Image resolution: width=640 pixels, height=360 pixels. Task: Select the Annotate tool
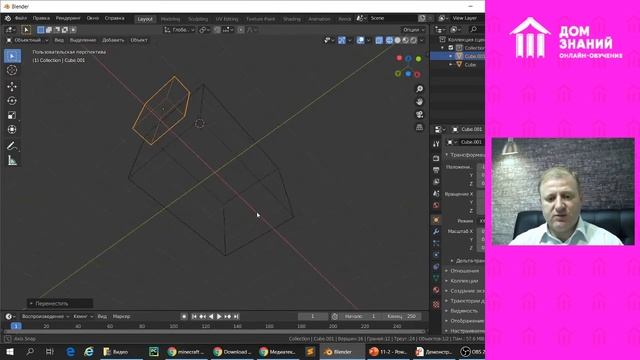pyautogui.click(x=12, y=146)
